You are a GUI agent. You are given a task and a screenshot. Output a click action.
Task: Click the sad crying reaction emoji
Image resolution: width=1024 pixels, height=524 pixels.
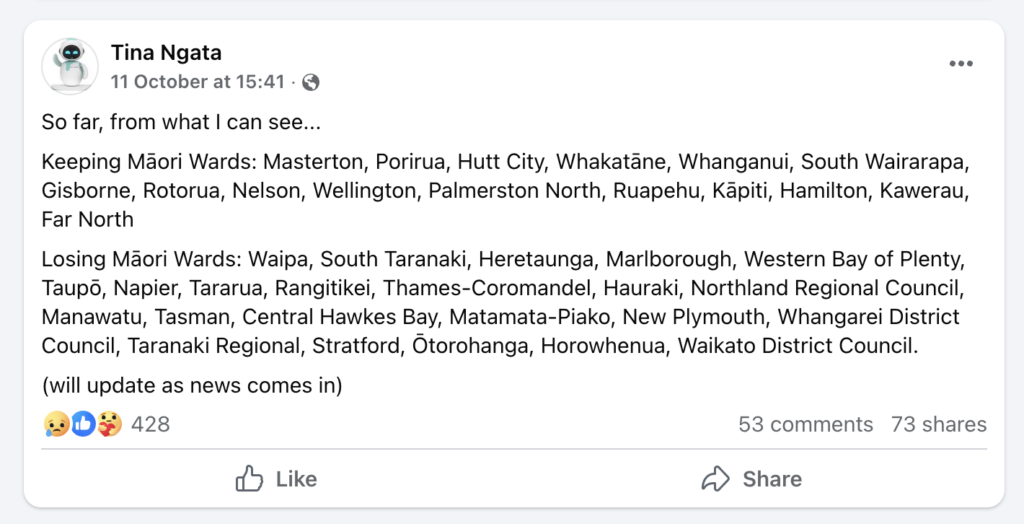click(55, 424)
